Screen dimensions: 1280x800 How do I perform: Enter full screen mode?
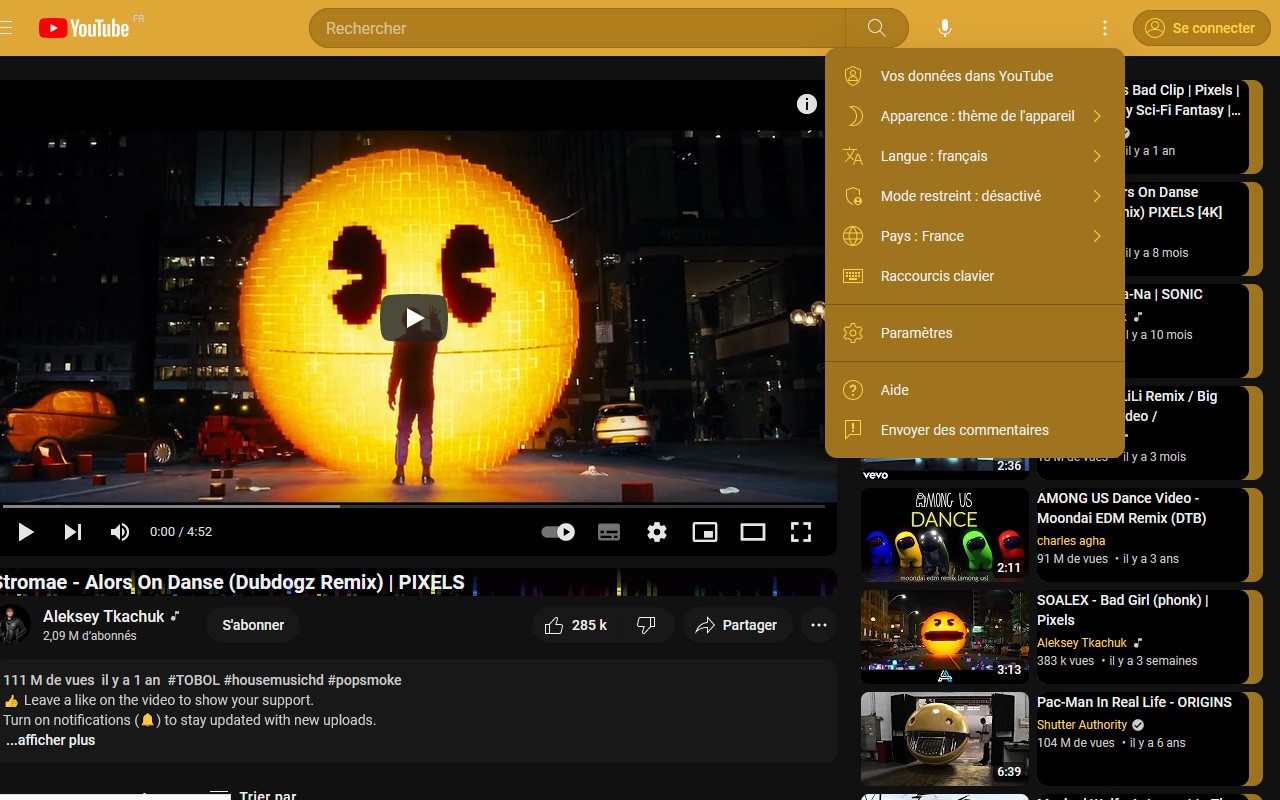(801, 532)
